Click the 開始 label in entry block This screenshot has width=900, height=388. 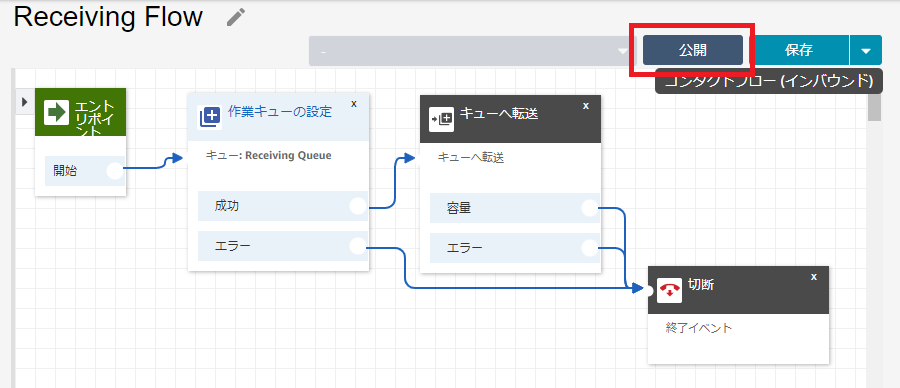[65, 170]
